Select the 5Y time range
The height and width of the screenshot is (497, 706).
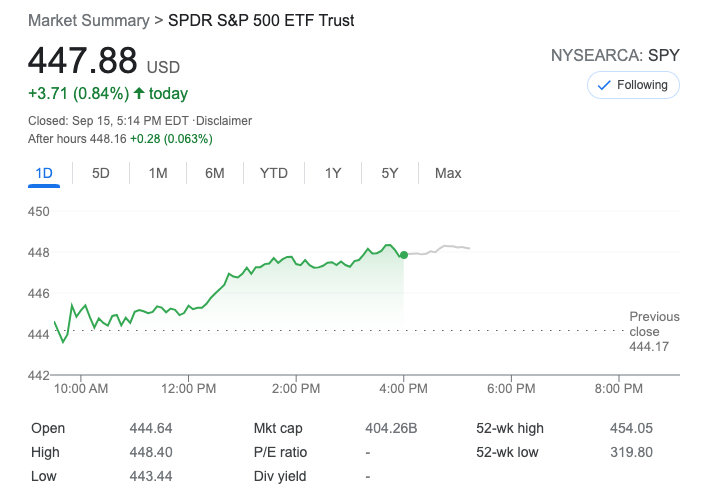click(x=390, y=173)
